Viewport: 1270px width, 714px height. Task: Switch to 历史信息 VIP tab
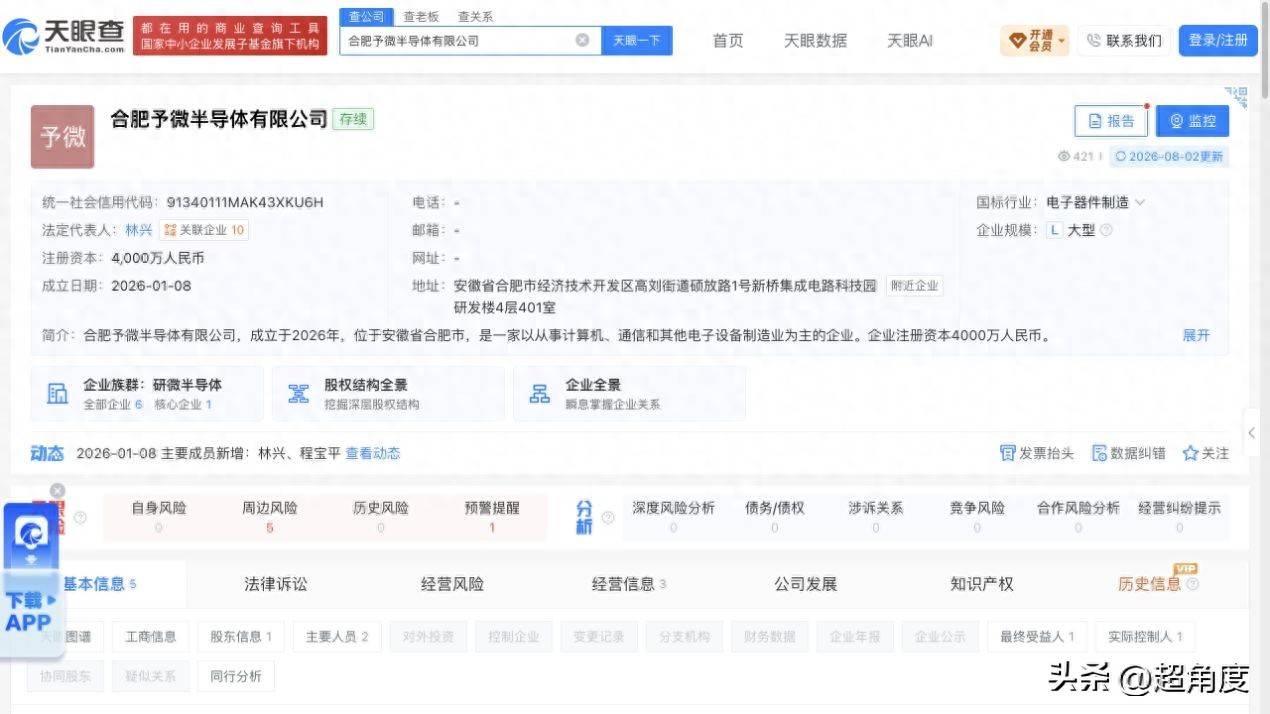coord(1149,584)
